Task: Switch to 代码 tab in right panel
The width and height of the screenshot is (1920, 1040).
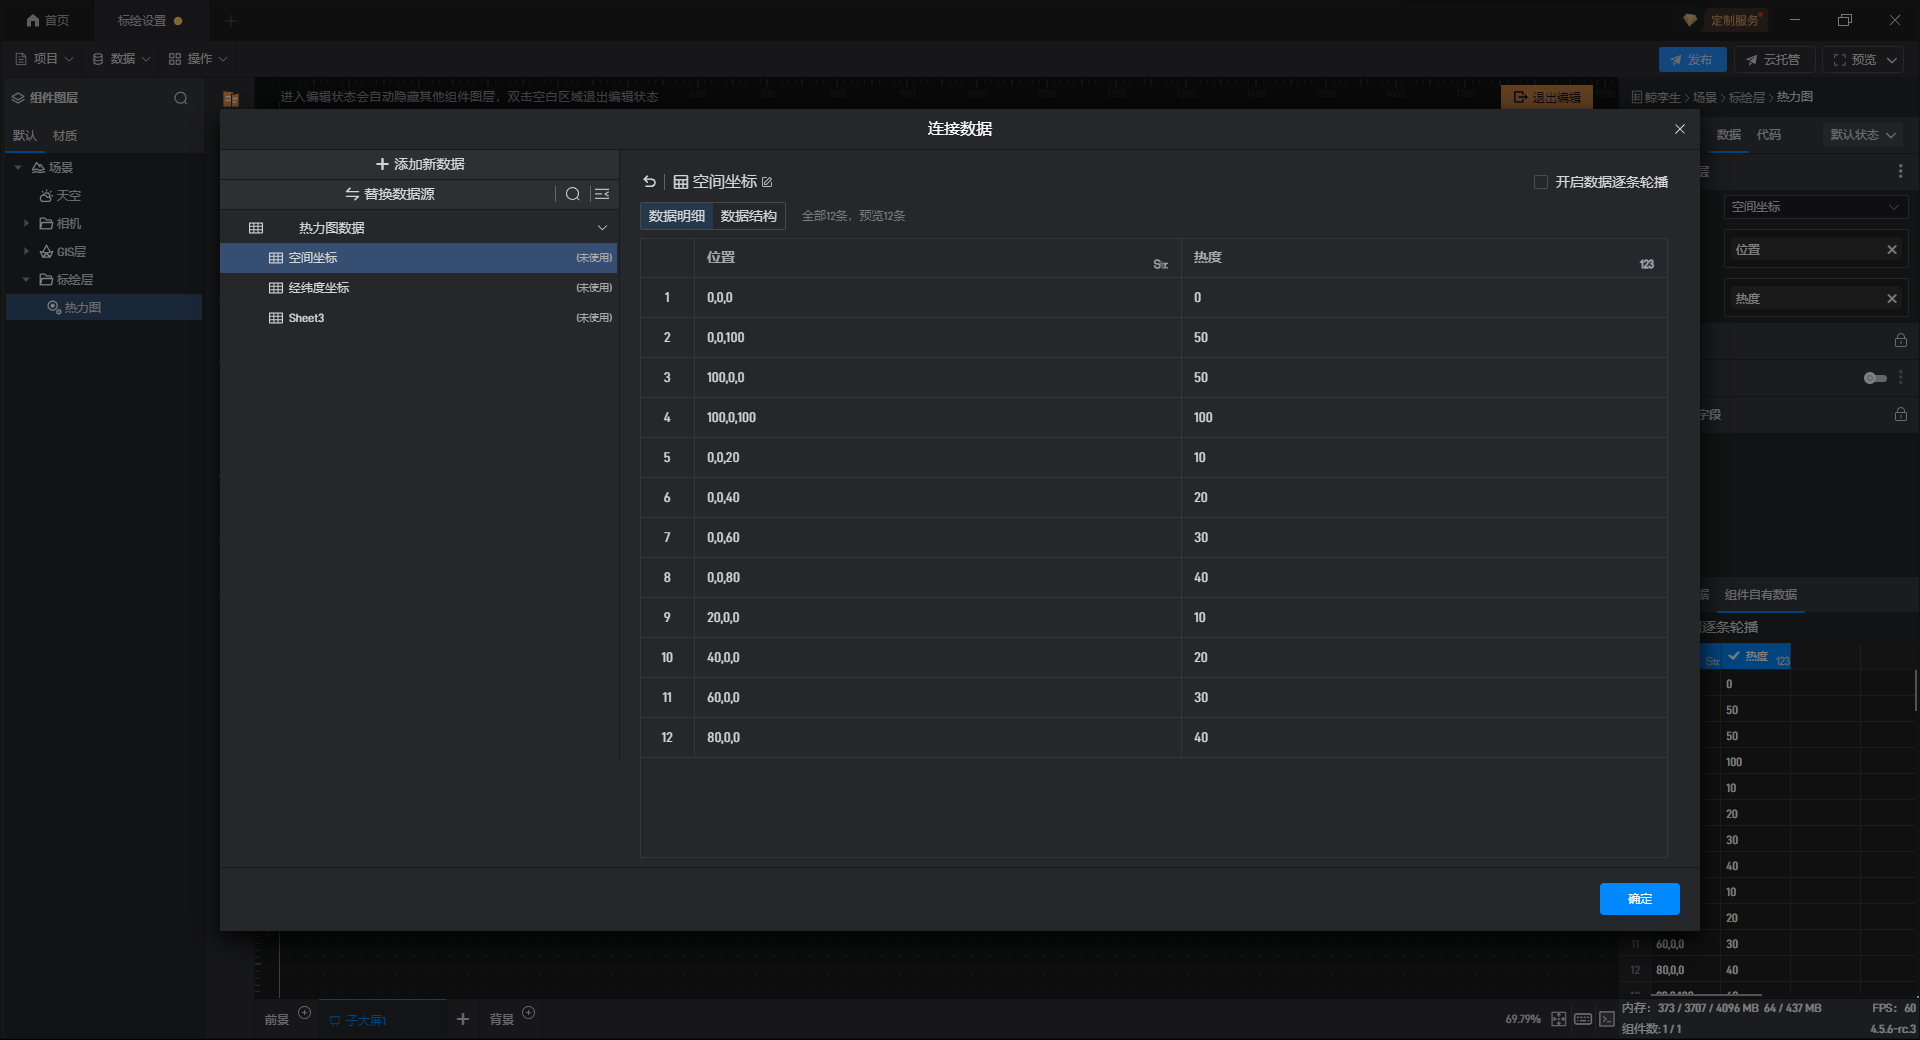Action: tap(1769, 135)
